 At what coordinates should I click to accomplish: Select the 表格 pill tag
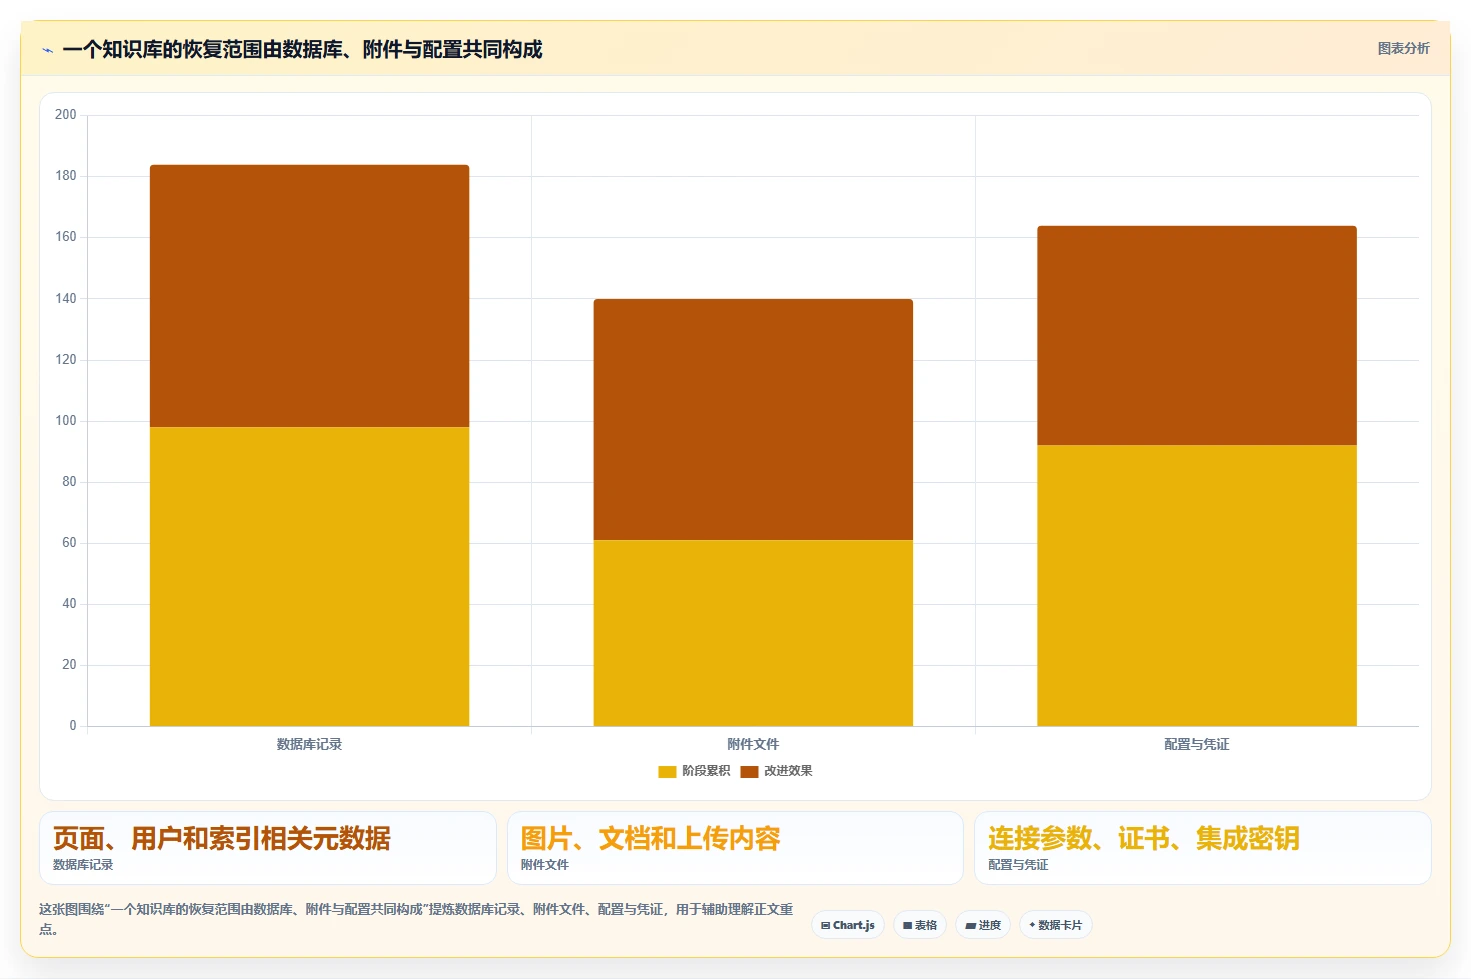pos(920,925)
